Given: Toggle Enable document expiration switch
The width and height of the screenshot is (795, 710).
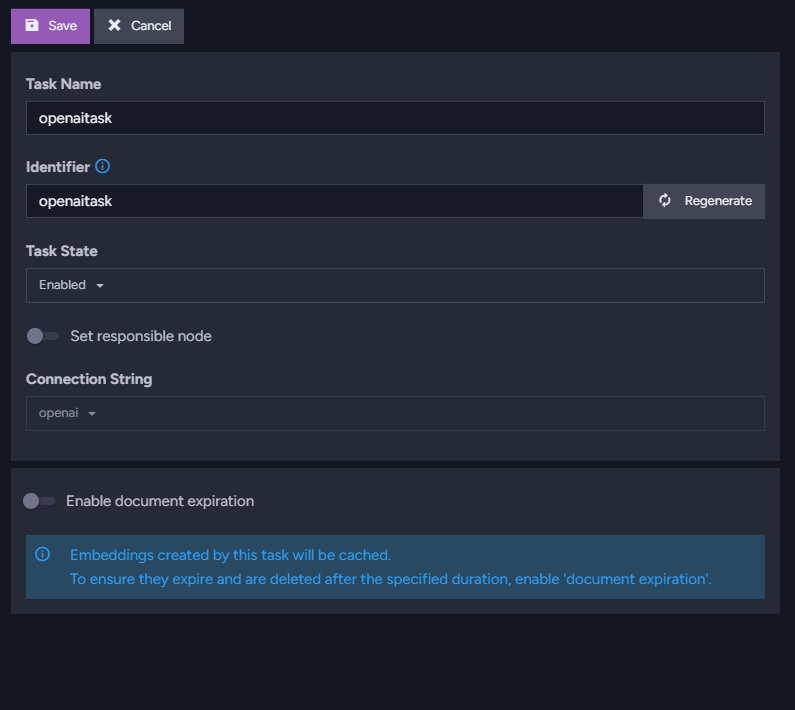Looking at the screenshot, I should point(39,501).
